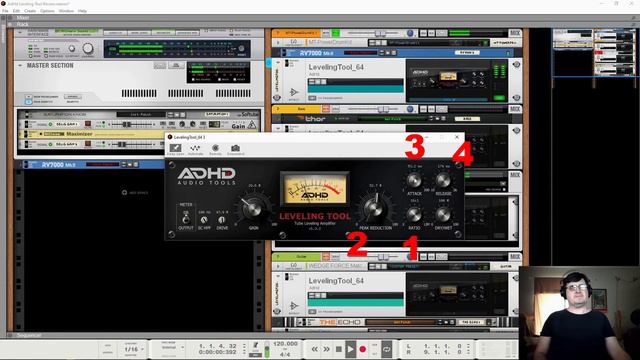640x360 pixels.
Task: Click MIX button on Bass channel
Action: point(515,109)
